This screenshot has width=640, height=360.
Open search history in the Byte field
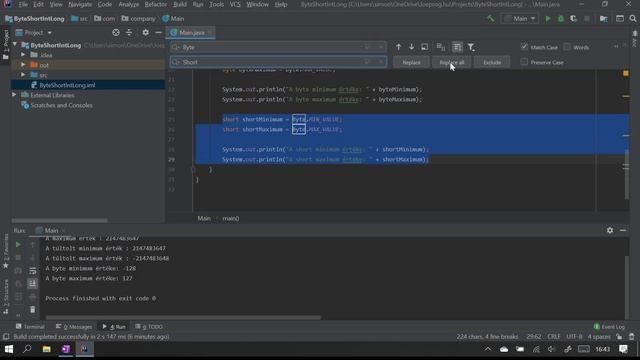(x=176, y=47)
